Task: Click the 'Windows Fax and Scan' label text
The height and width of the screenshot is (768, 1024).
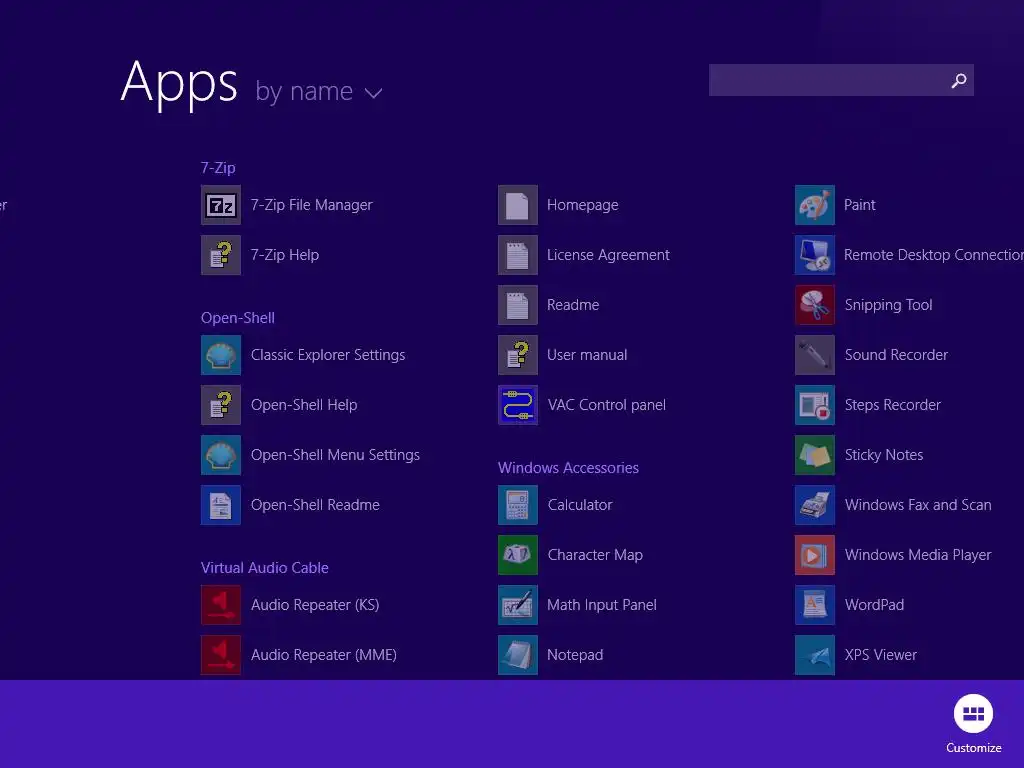Action: coord(918,505)
